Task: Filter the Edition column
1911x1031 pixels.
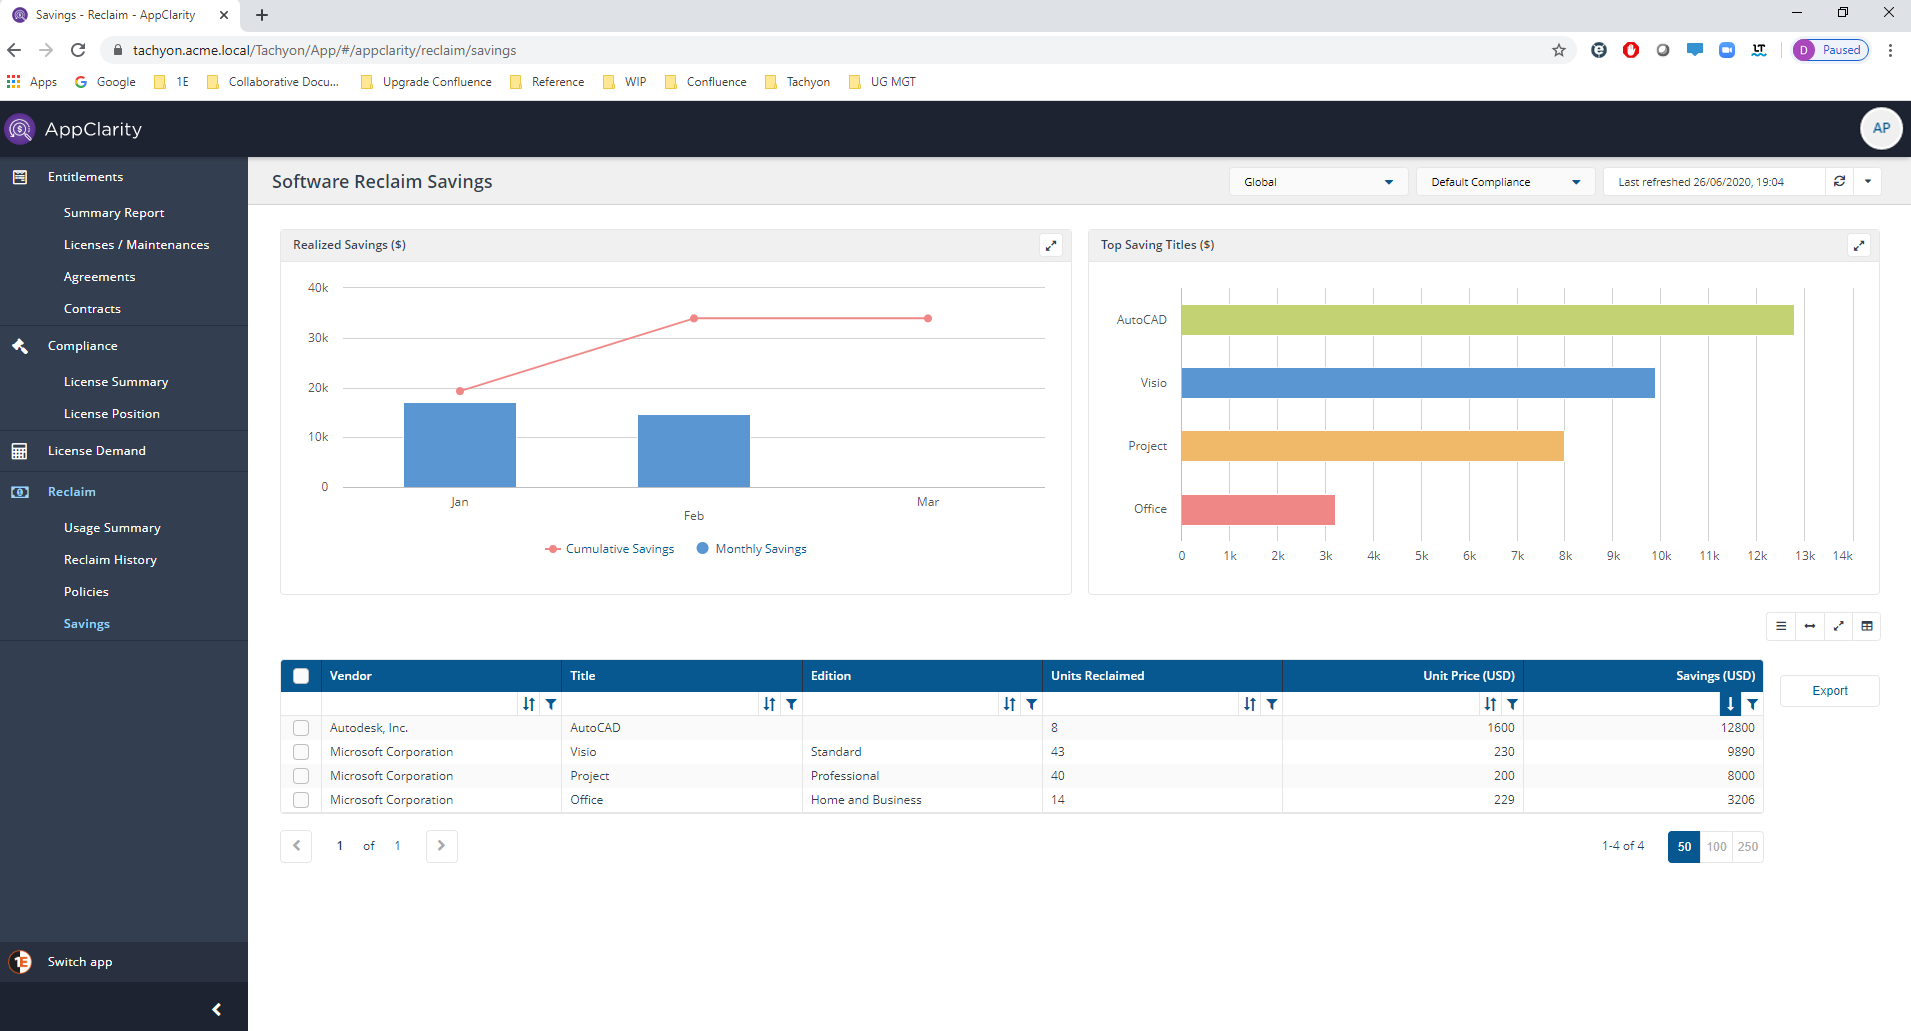Action: tap(1032, 704)
